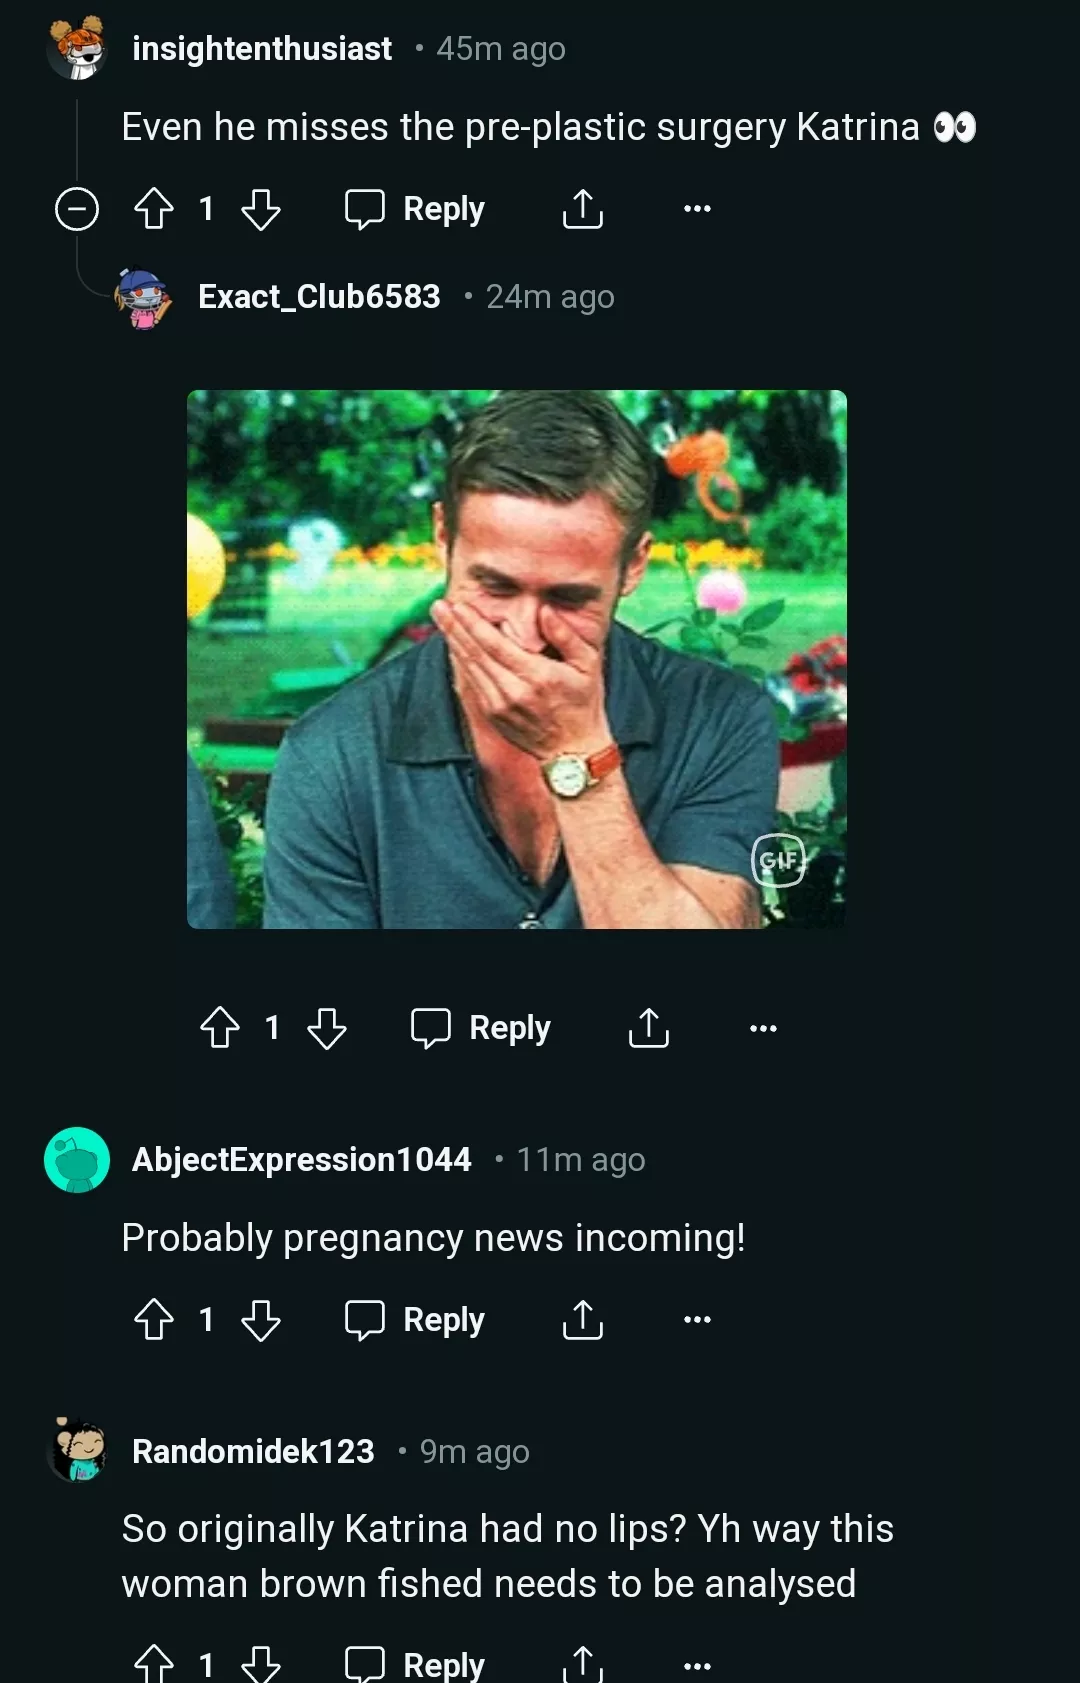The image size is (1080, 1683).
Task: Open more options for insightenthusiast's comment
Action: (697, 209)
